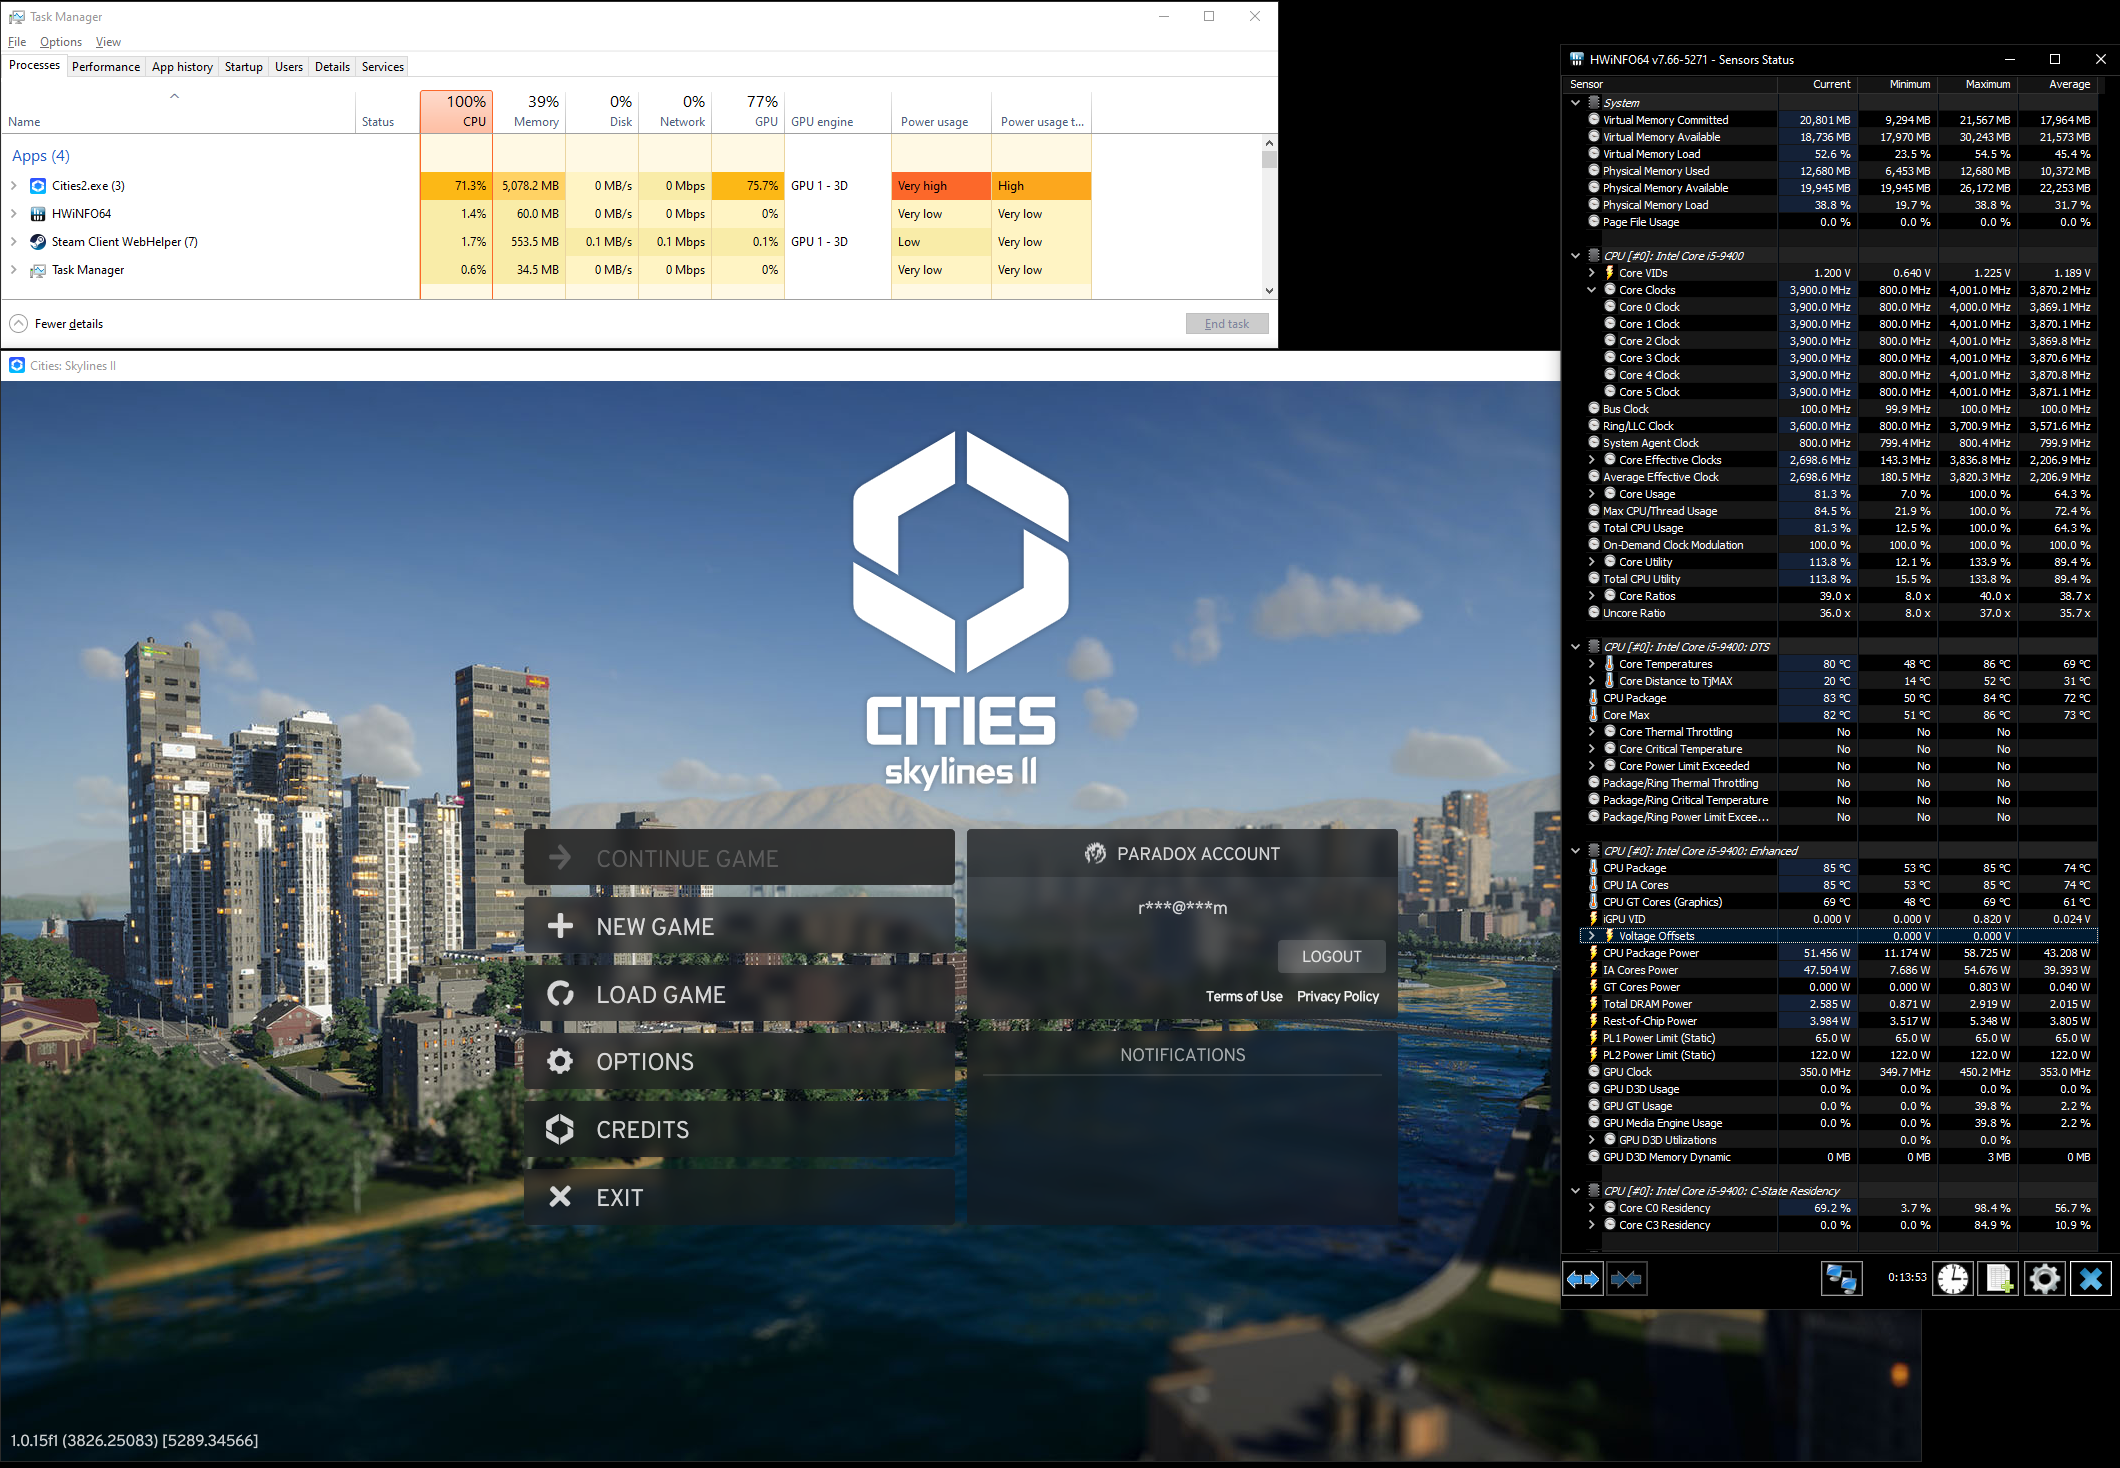Click the LOGOUT button

pos(1331,956)
